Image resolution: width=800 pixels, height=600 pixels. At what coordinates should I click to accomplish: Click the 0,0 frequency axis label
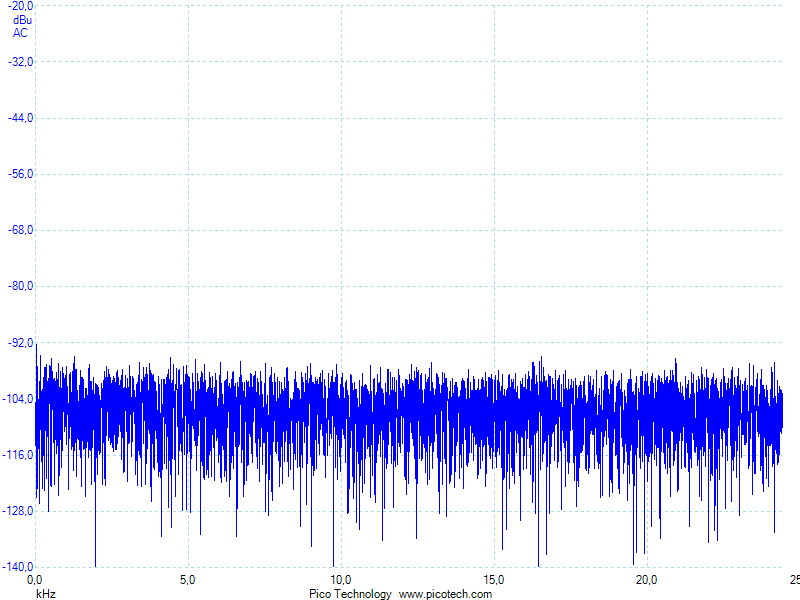35,580
